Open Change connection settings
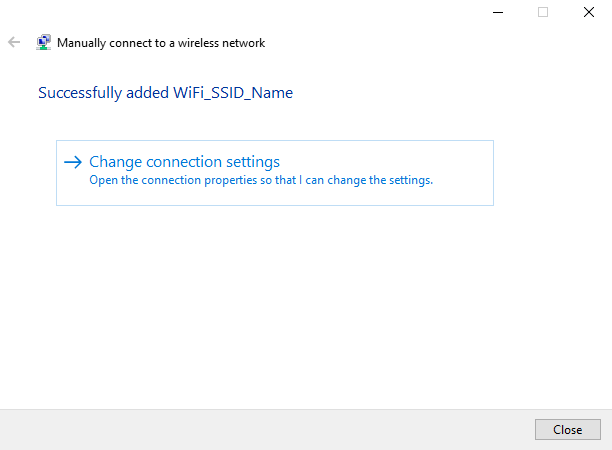 point(184,162)
